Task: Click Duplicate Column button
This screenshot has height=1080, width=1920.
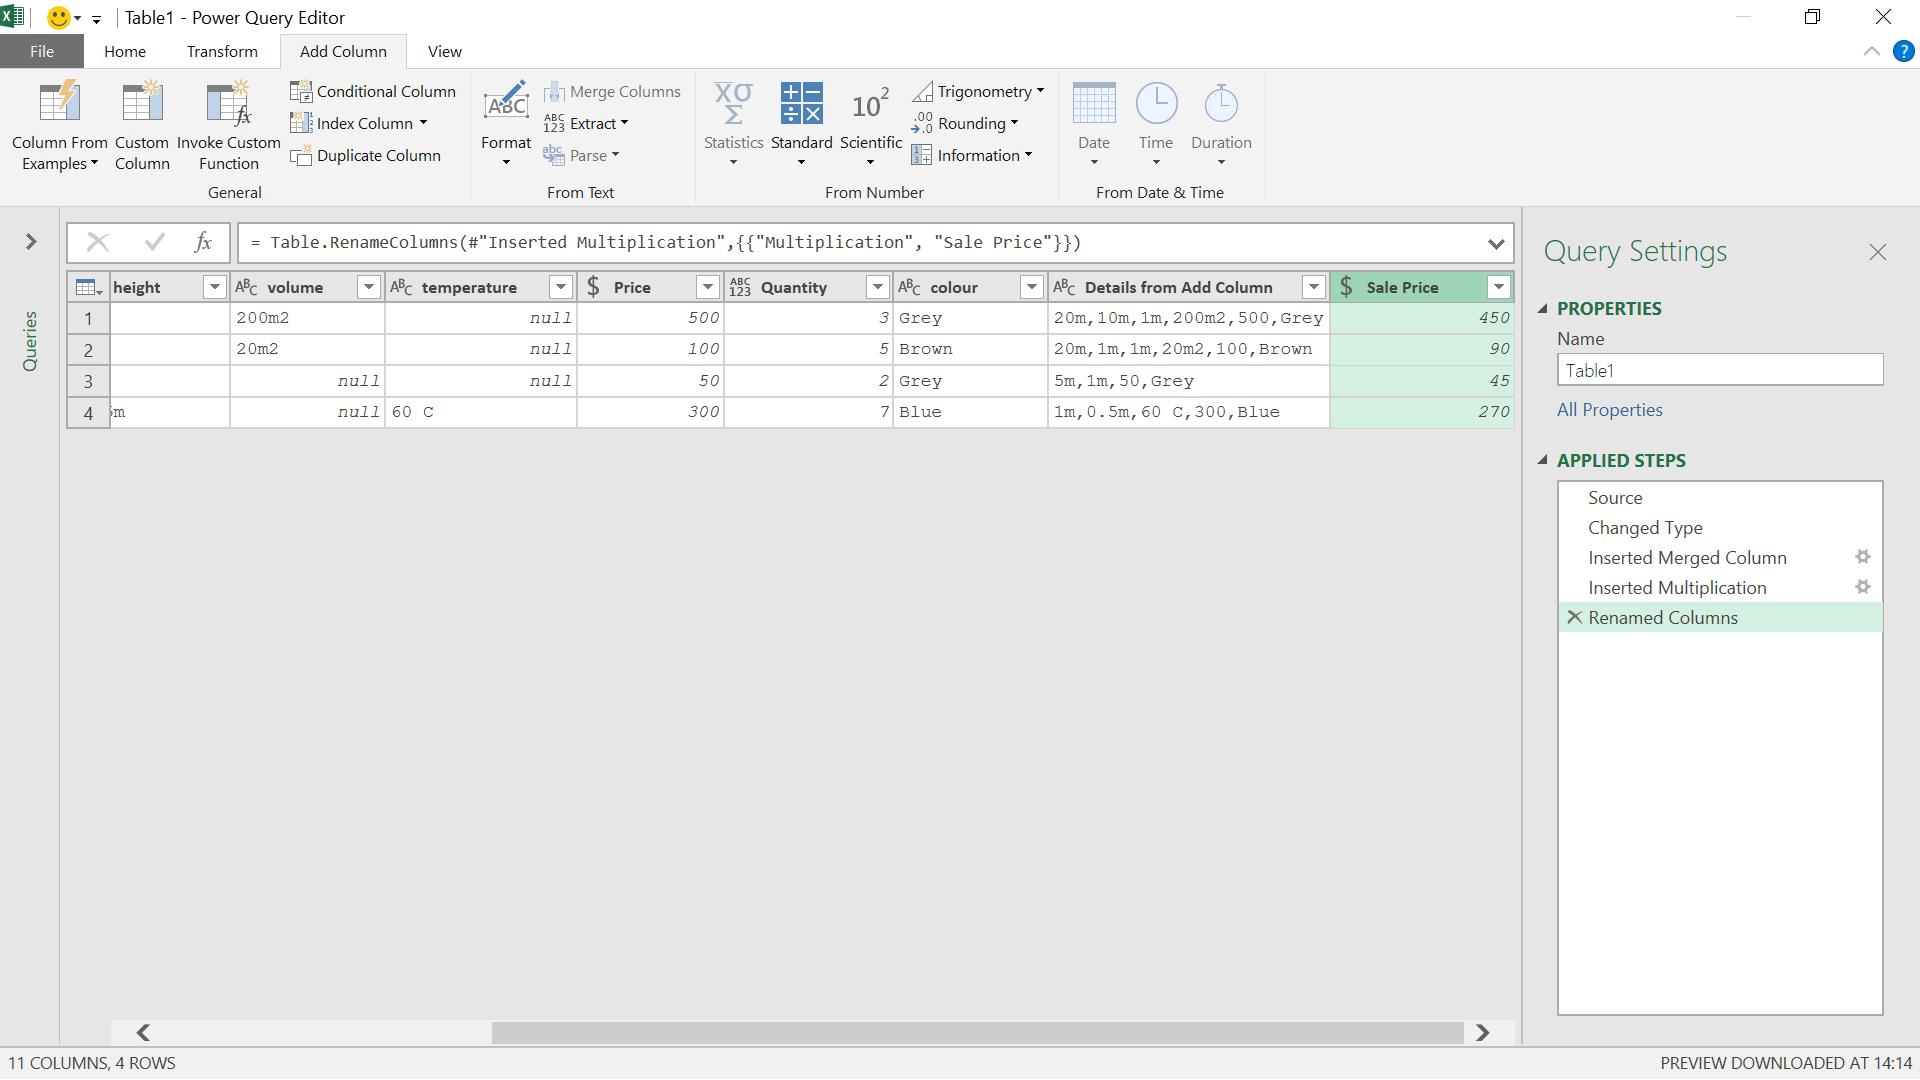Action: (x=366, y=155)
